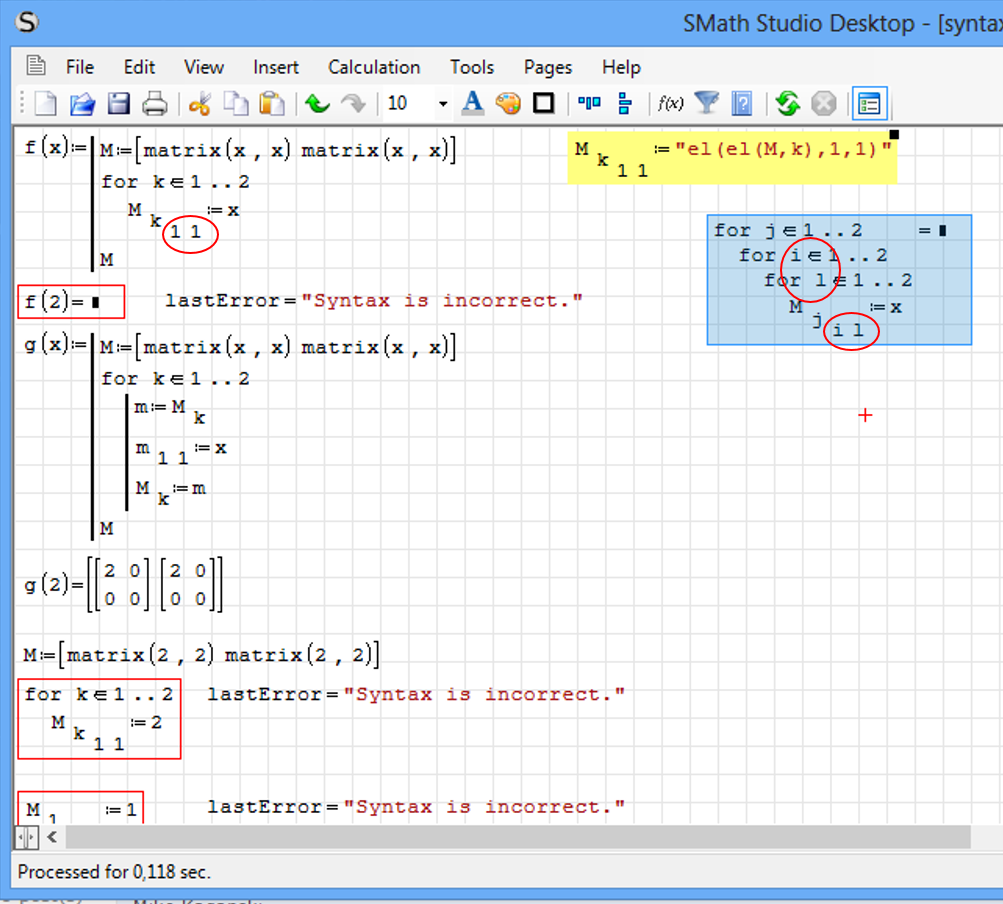Expand the File menu

pyautogui.click(x=79, y=67)
